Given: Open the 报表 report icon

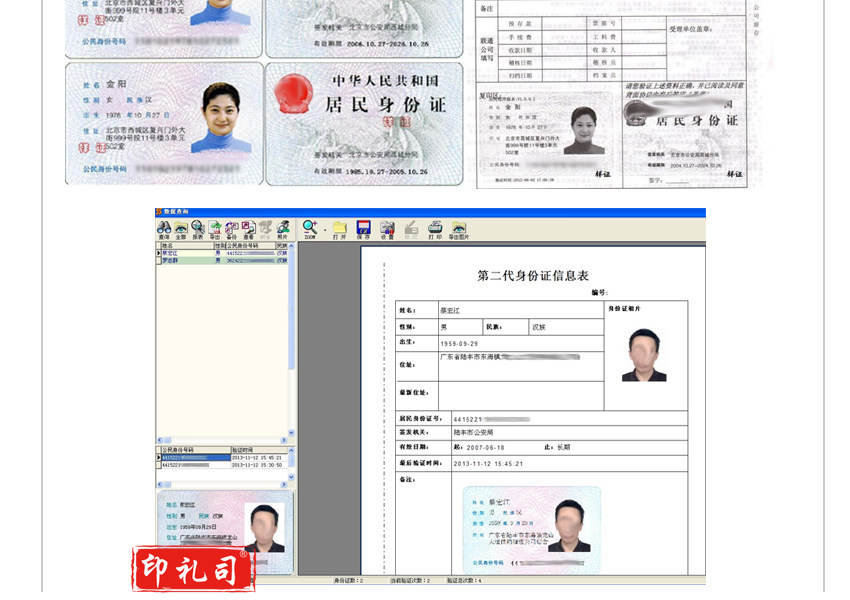Looking at the screenshot, I should coord(197,229).
